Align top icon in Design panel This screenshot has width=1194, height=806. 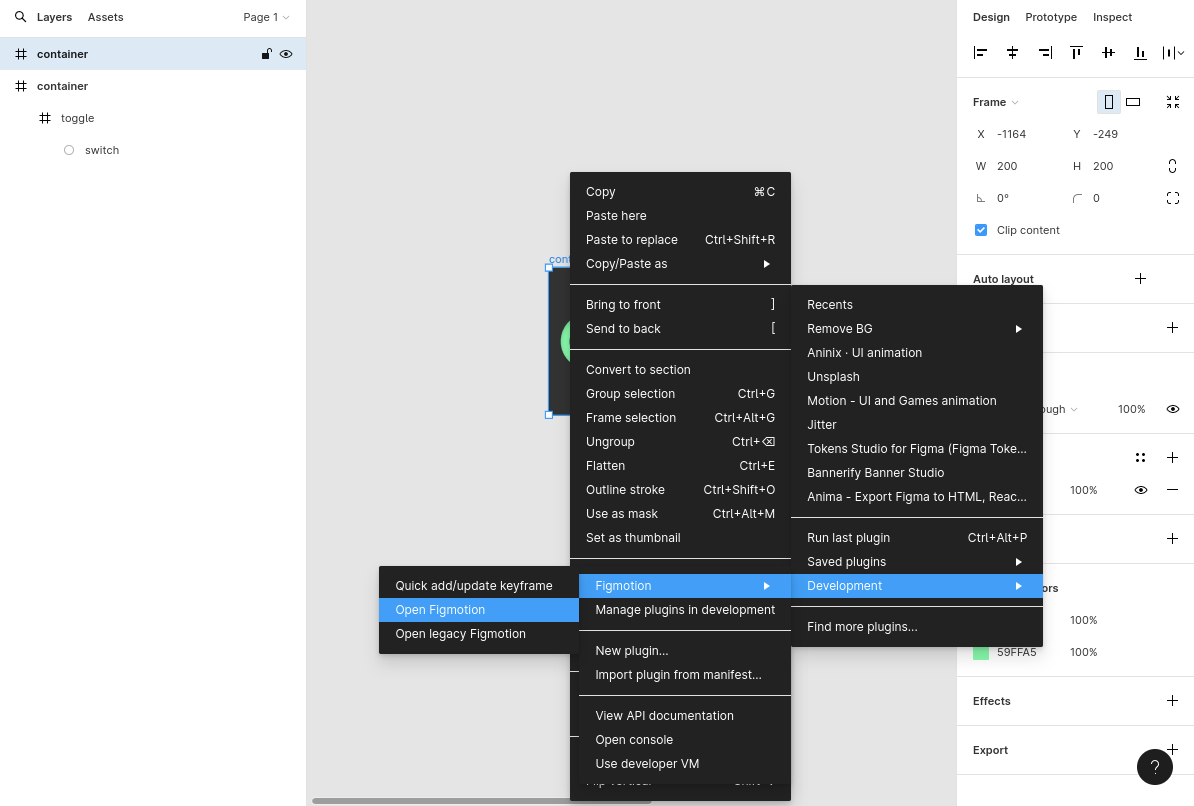coord(1076,53)
